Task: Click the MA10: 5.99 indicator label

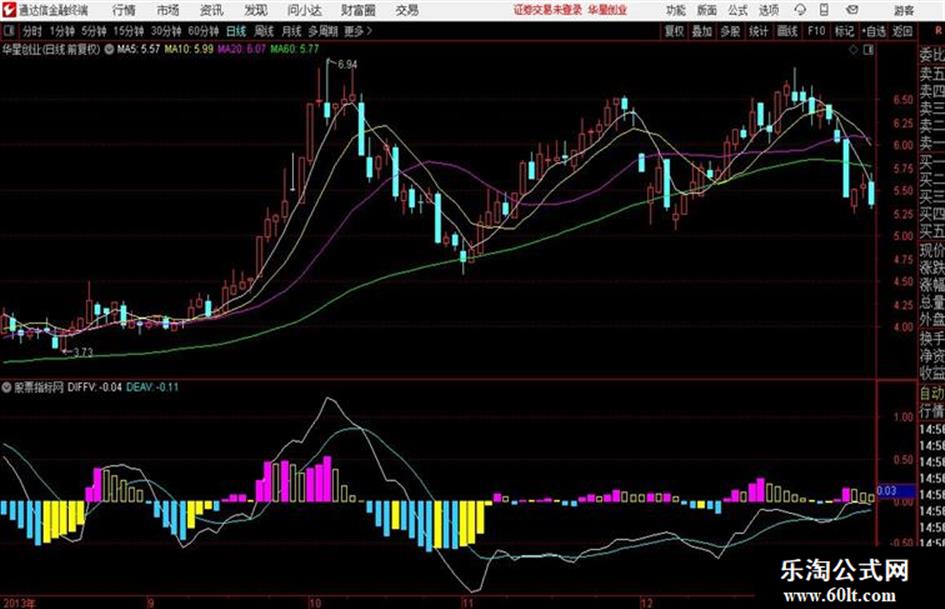Action: pos(189,49)
